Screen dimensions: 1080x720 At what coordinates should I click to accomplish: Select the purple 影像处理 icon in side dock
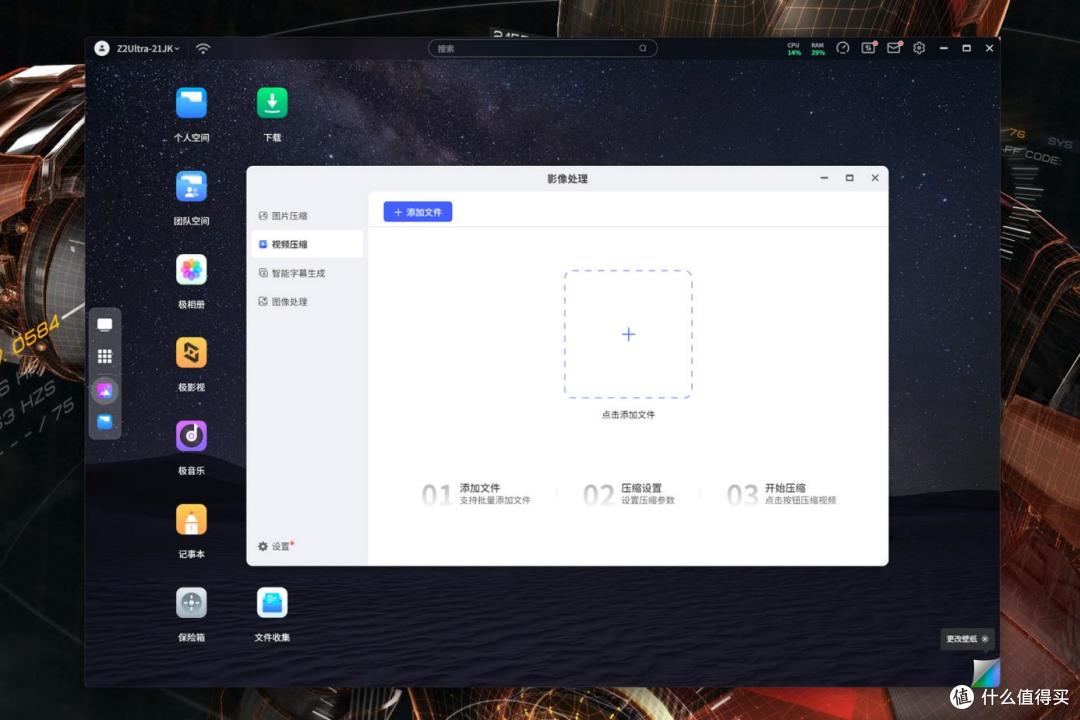[105, 391]
